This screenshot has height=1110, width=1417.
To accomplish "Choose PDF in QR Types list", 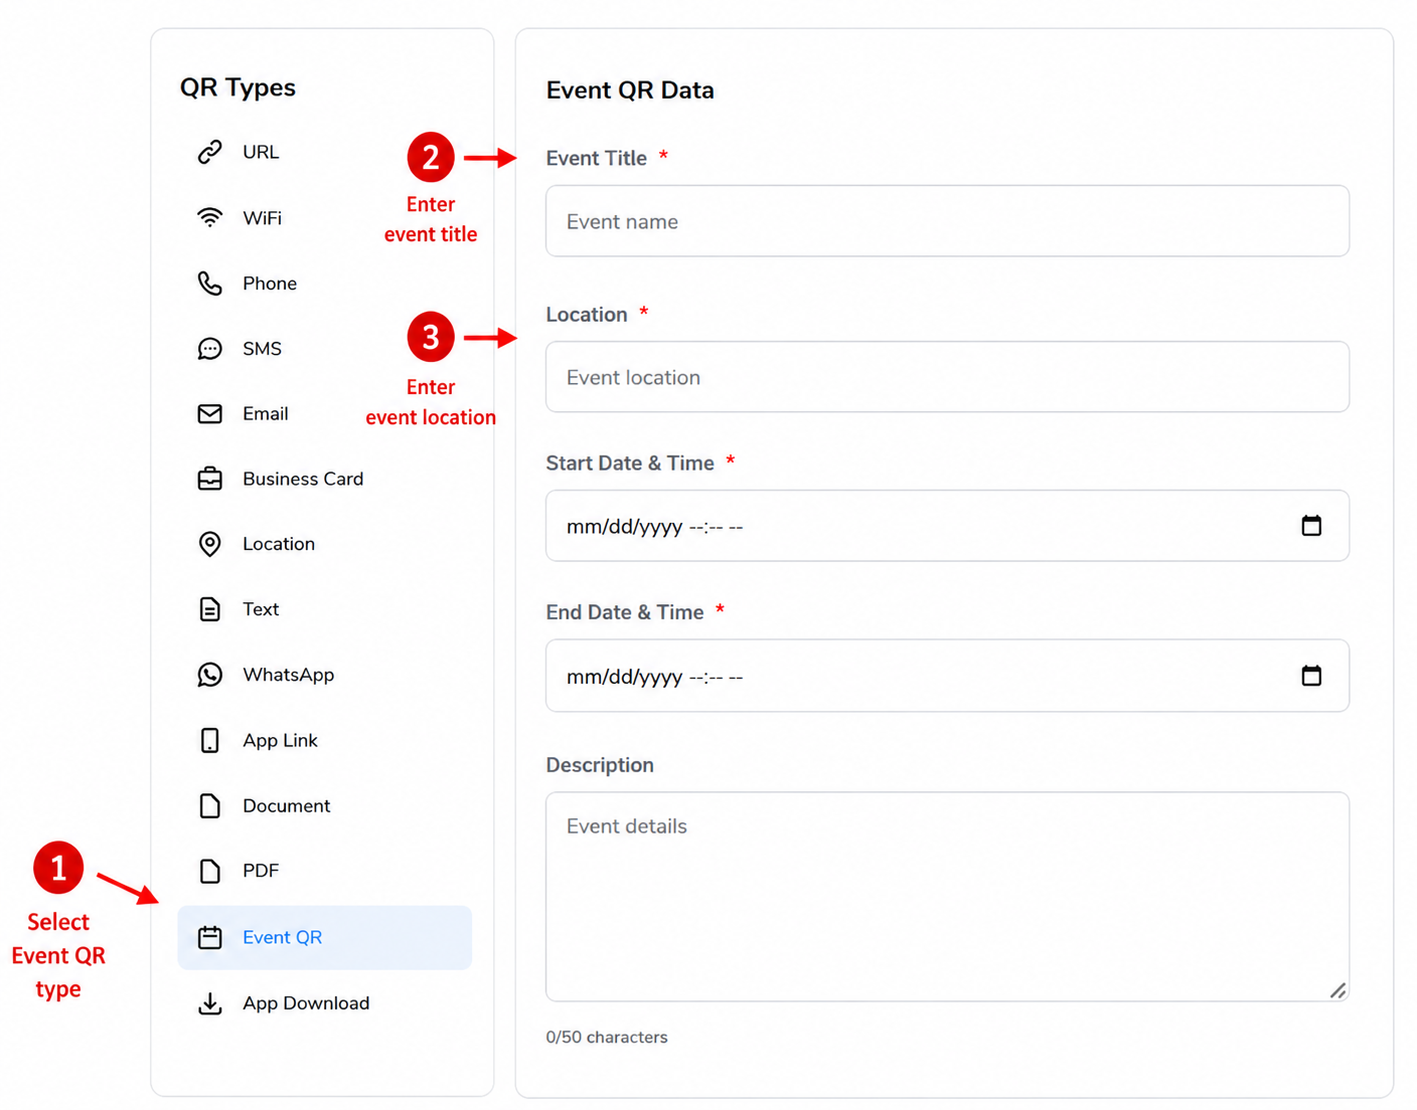I will pyautogui.click(x=261, y=871).
